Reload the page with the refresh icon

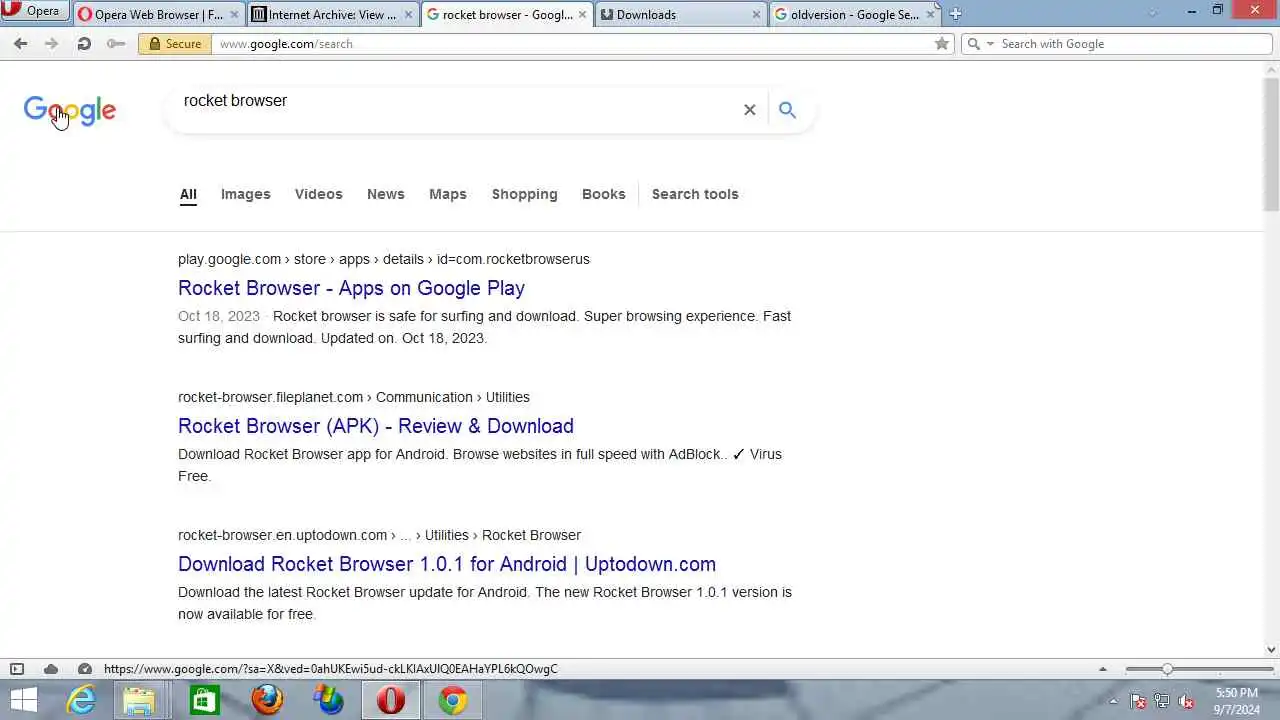pyautogui.click(x=84, y=44)
